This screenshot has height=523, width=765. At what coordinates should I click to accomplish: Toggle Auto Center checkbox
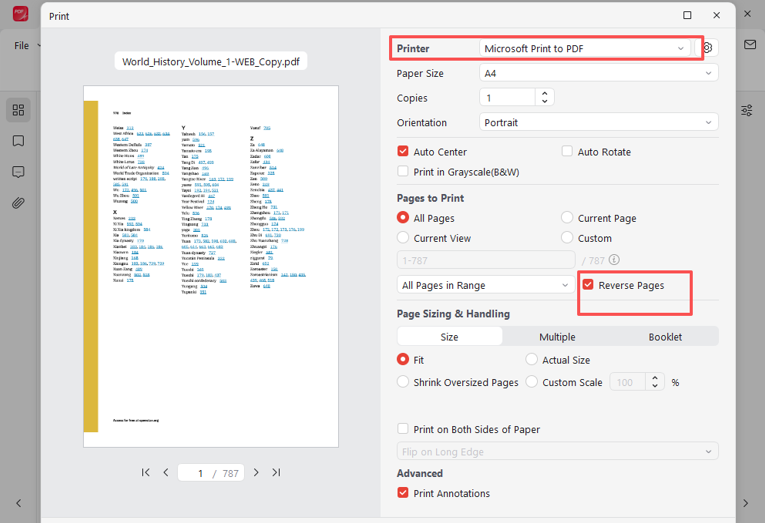pos(403,151)
